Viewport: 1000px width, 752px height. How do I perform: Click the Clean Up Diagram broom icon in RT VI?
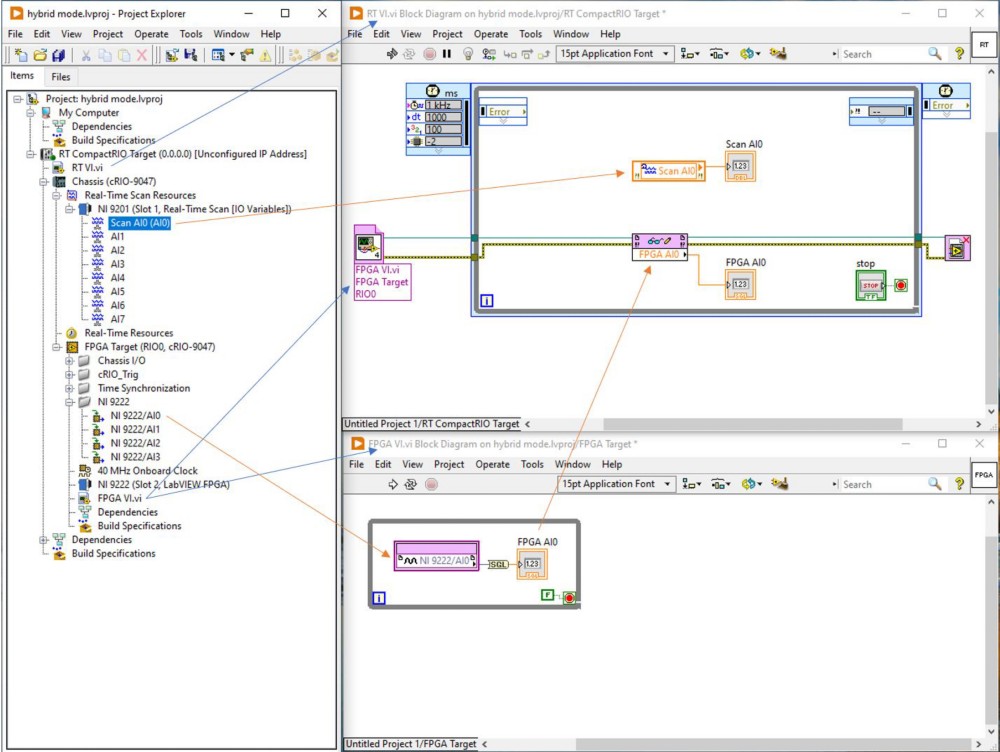[780, 54]
